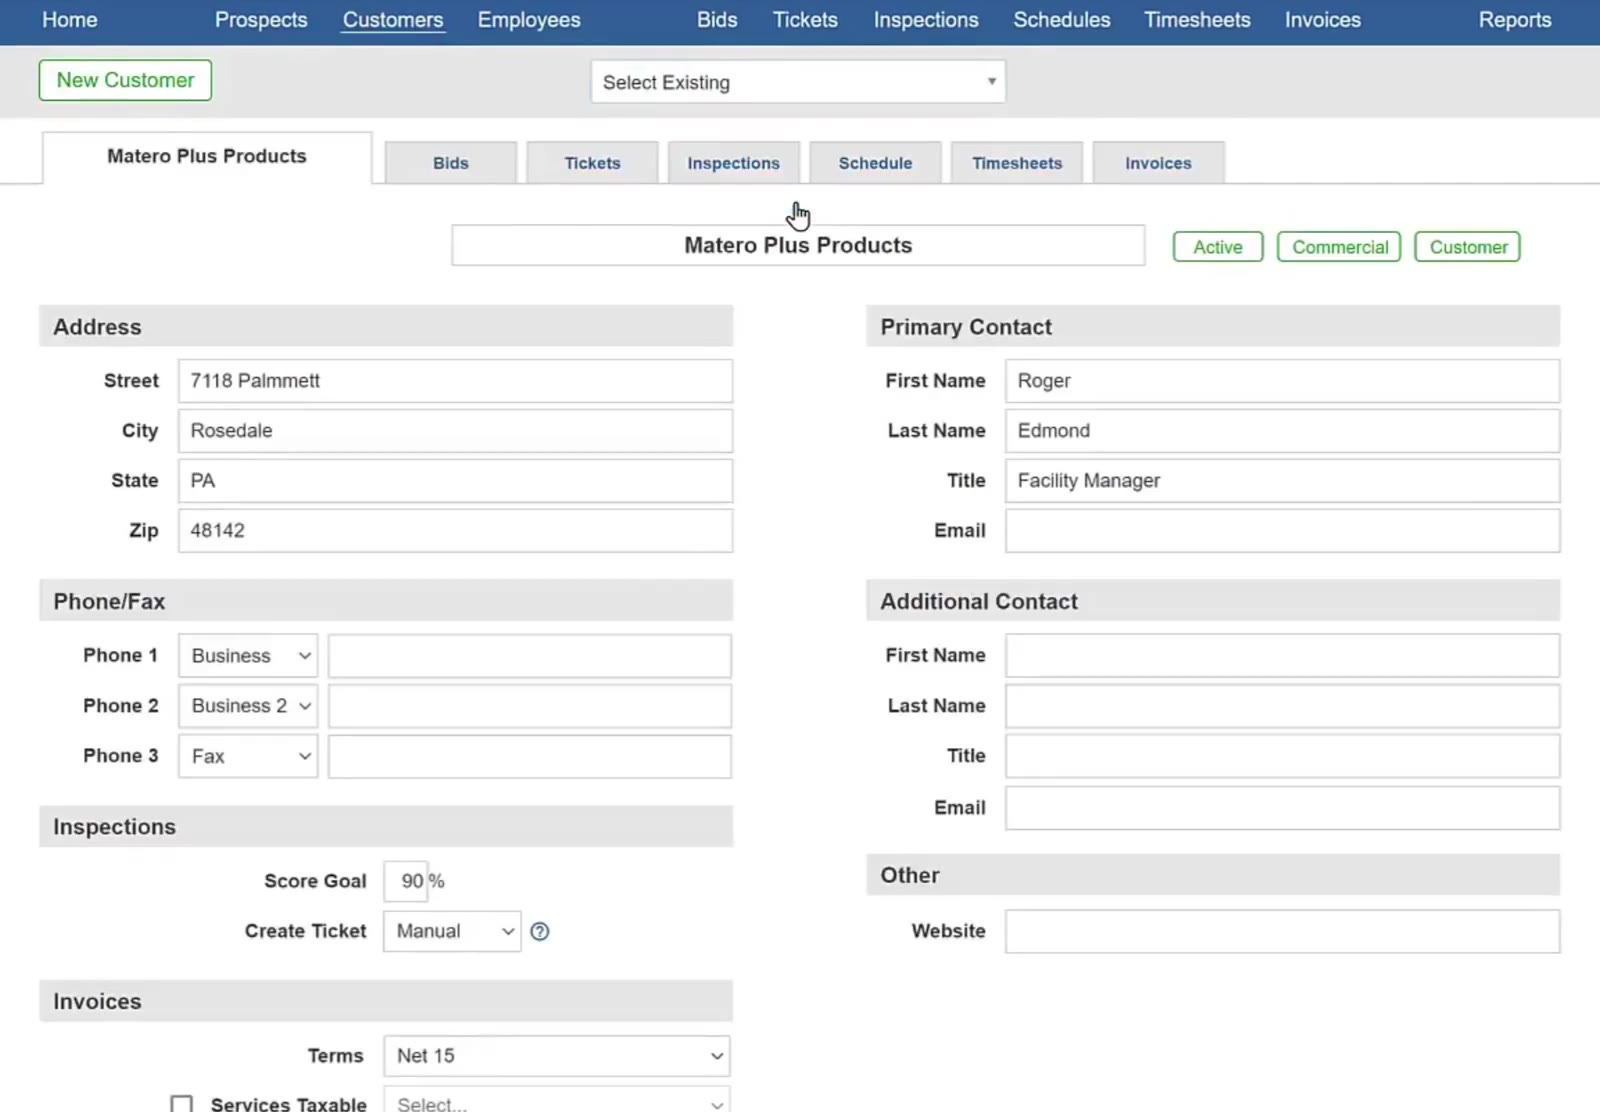
Task: Click the Phone 1 number field
Action: coord(530,656)
